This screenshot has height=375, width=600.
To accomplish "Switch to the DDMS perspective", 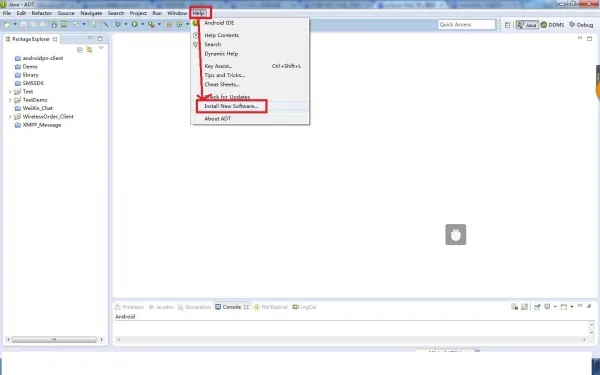I will click(552, 25).
